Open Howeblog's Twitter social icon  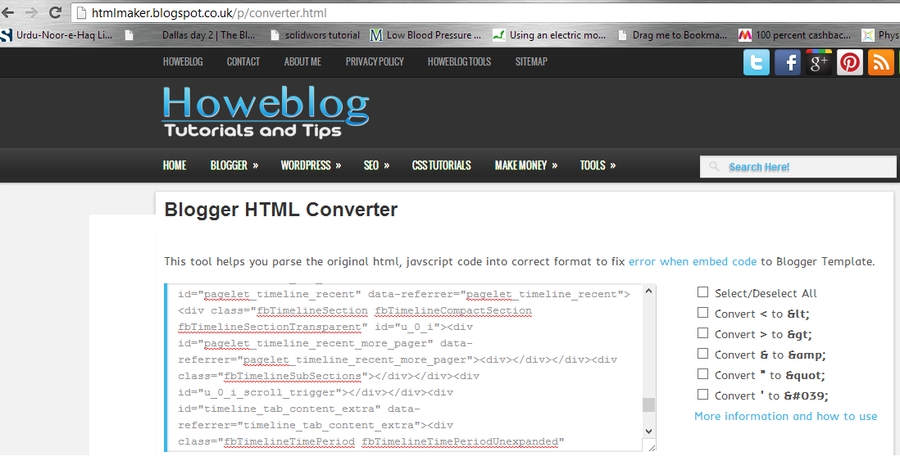click(x=757, y=62)
